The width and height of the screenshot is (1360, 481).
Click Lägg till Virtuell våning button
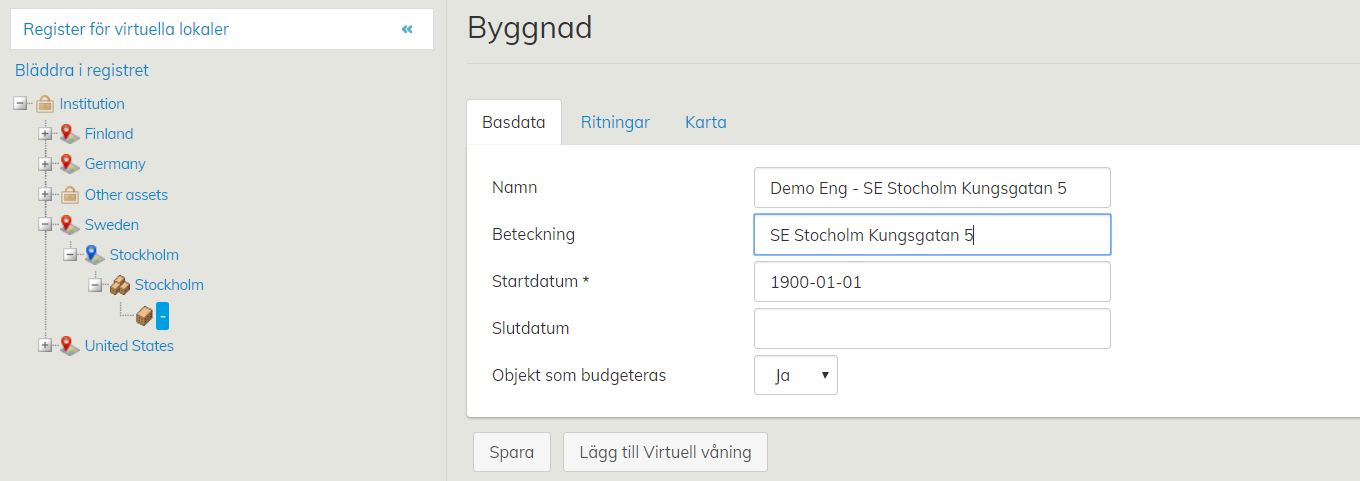point(665,452)
